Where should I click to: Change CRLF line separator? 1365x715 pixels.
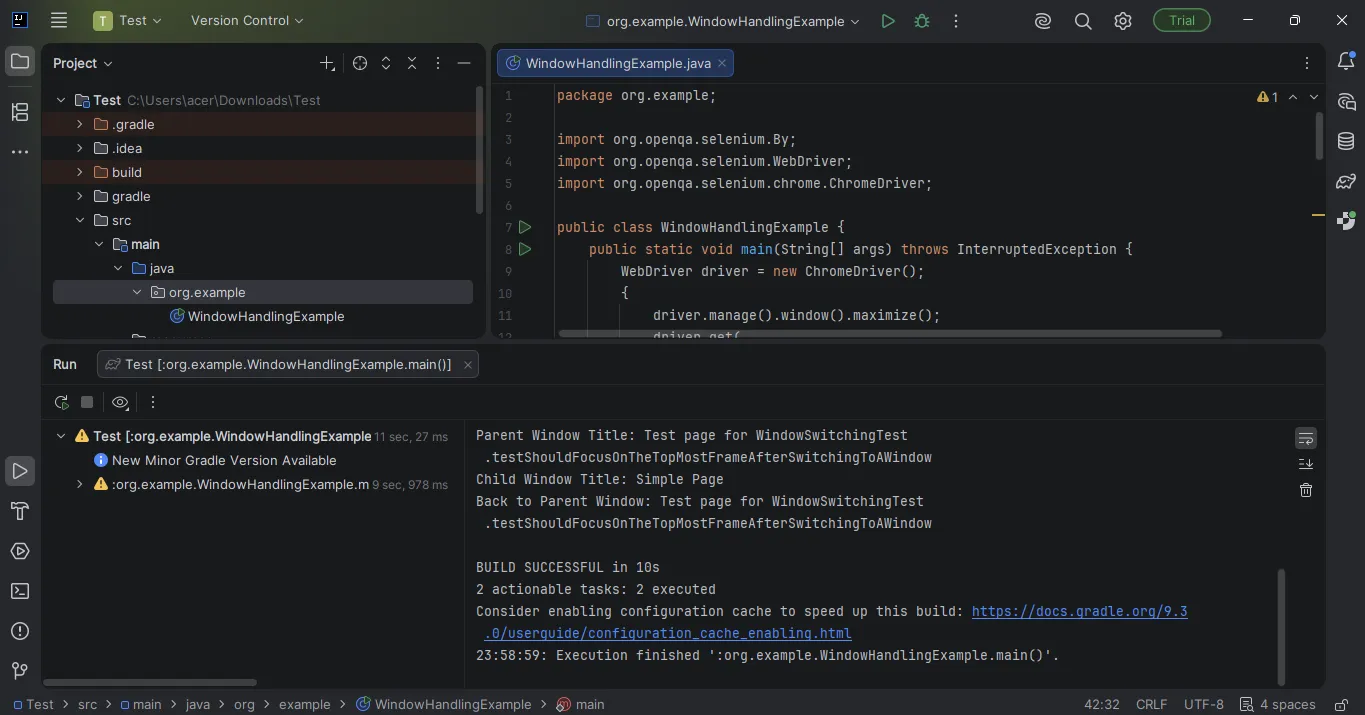[x=1151, y=704]
